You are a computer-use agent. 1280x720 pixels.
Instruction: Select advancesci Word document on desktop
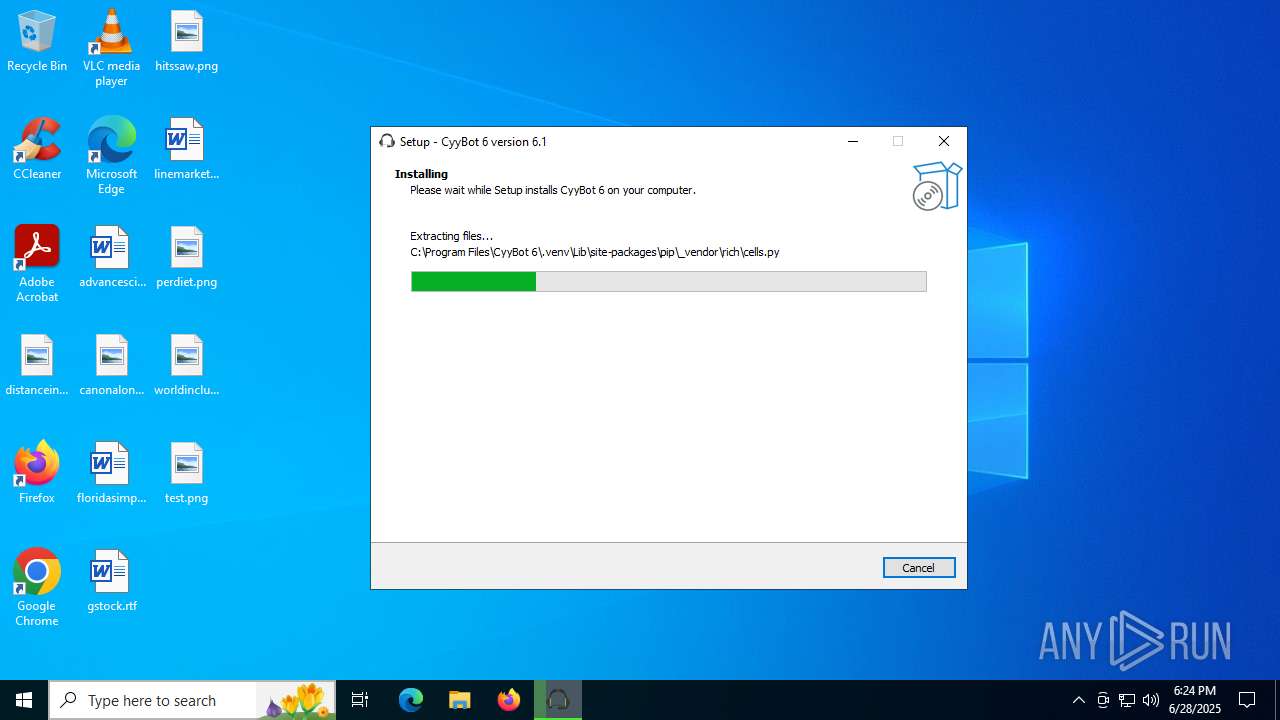(x=111, y=258)
